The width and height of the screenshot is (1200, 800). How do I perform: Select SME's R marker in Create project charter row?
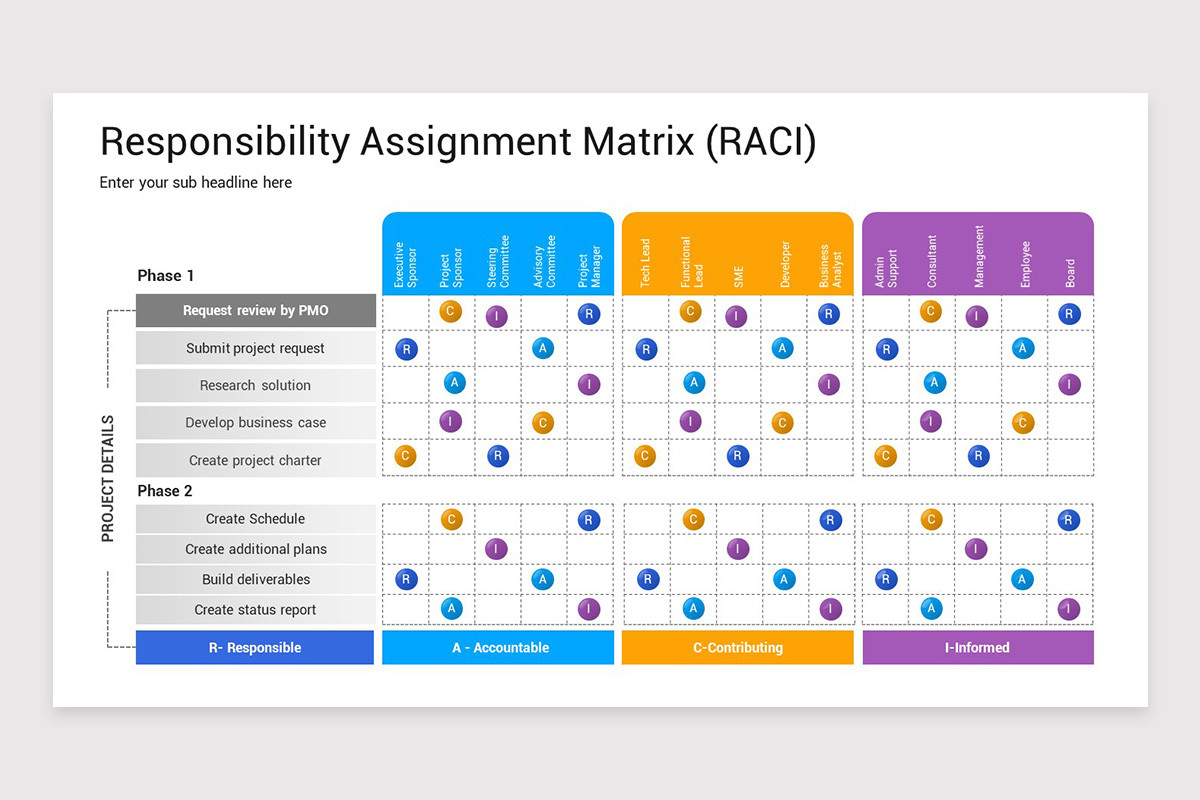click(737, 456)
